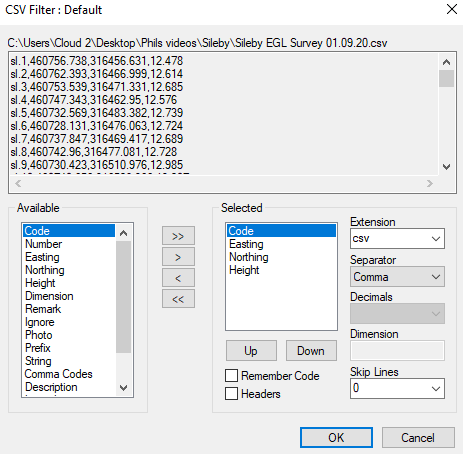463x454 pixels.
Task: Enable the Remember Code checkbox
Action: tap(231, 375)
